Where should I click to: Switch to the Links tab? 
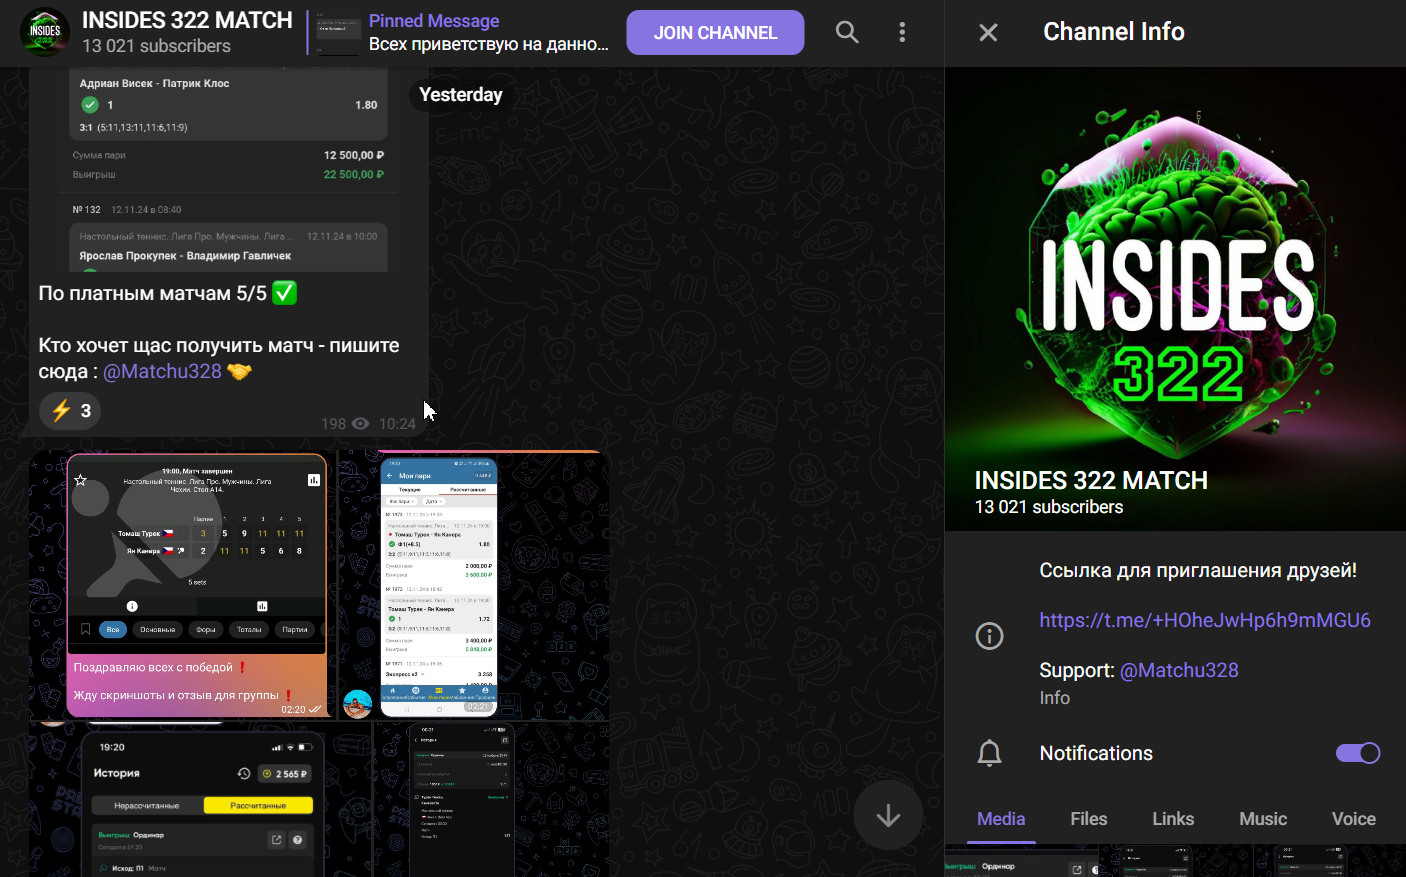pos(1173,819)
